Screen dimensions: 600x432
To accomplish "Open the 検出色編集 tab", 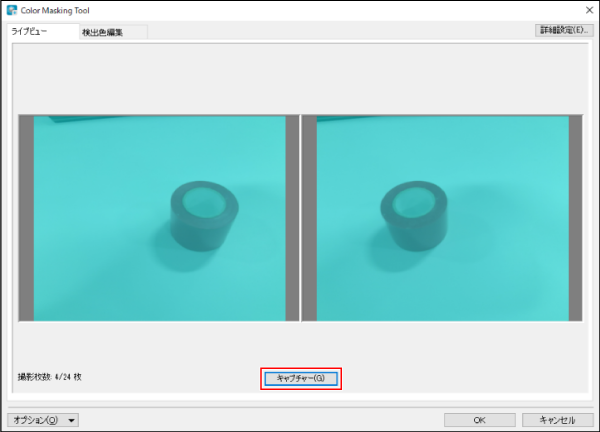I will click(113, 33).
